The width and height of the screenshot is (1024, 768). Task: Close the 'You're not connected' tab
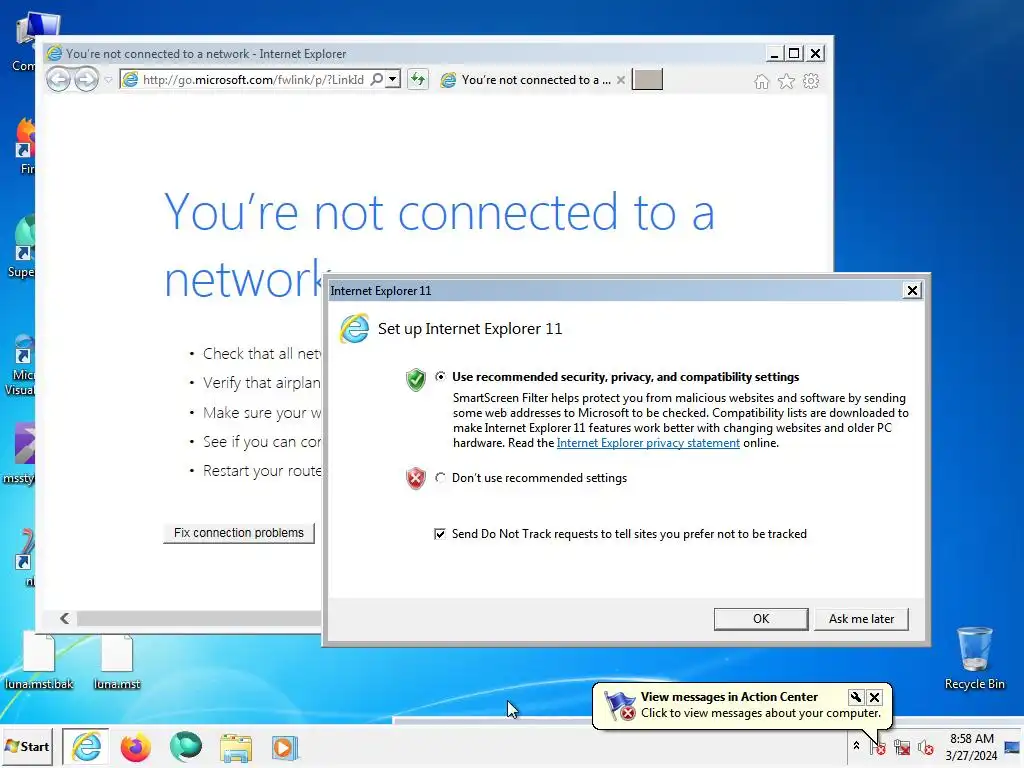pos(621,80)
